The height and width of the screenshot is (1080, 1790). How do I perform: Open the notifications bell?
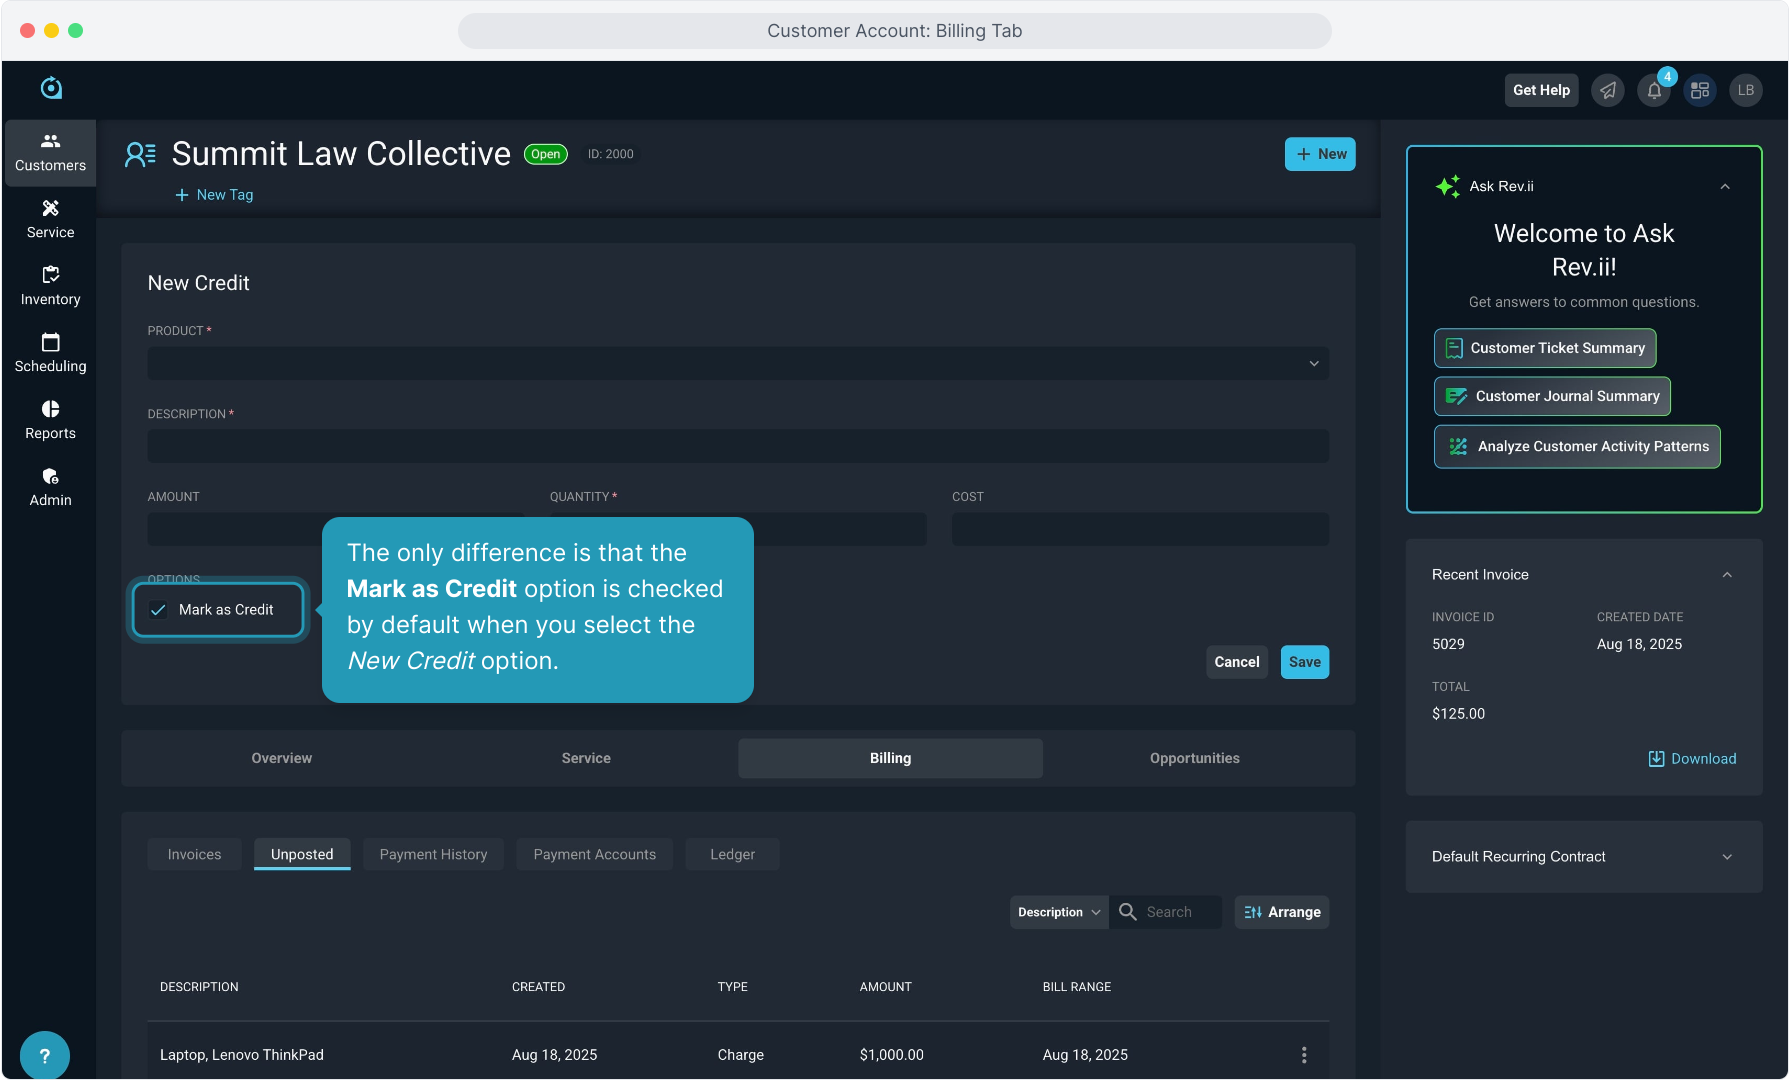(x=1654, y=90)
